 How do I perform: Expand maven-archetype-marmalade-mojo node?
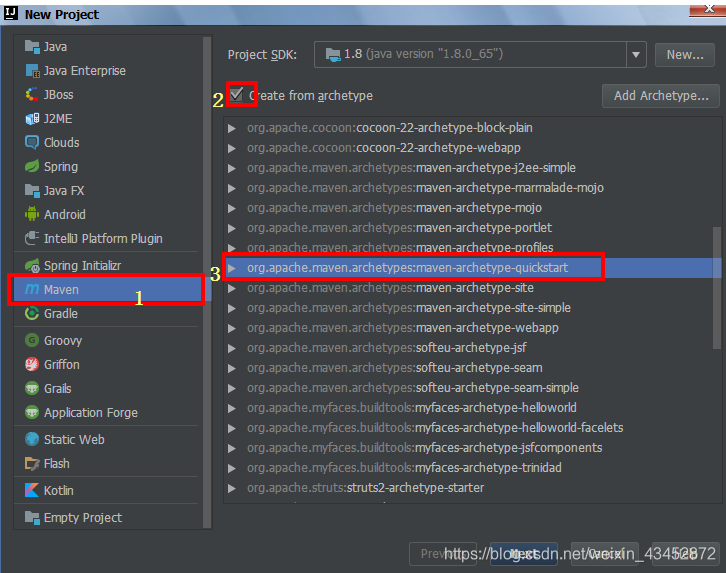tap(232, 188)
